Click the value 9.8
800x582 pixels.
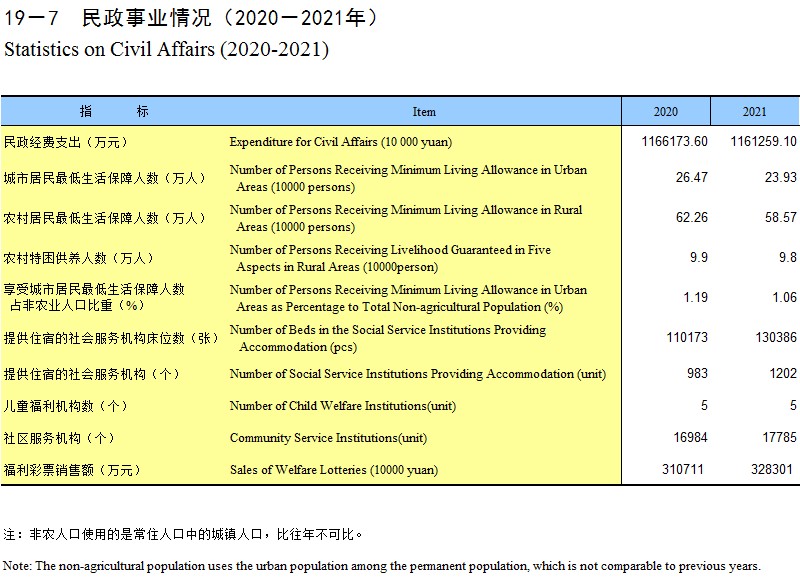(x=788, y=257)
